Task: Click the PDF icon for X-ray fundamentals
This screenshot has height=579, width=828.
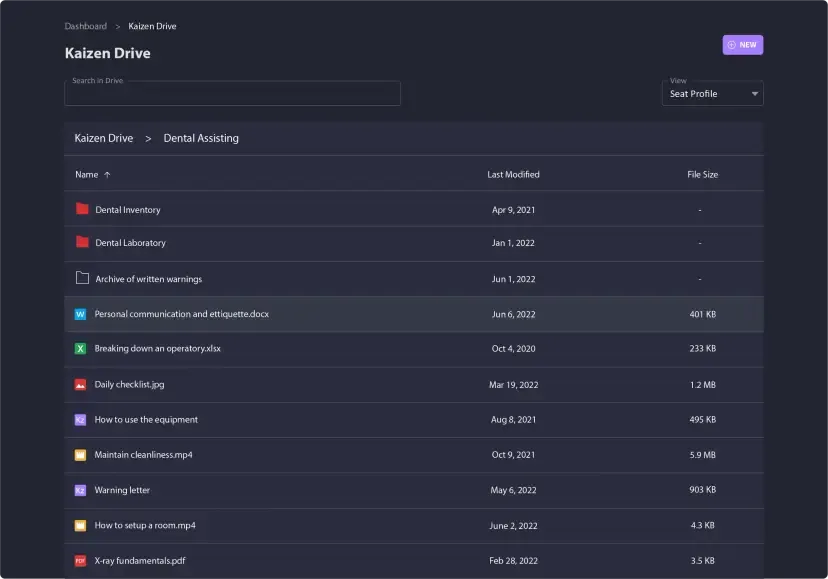Action: 81,561
